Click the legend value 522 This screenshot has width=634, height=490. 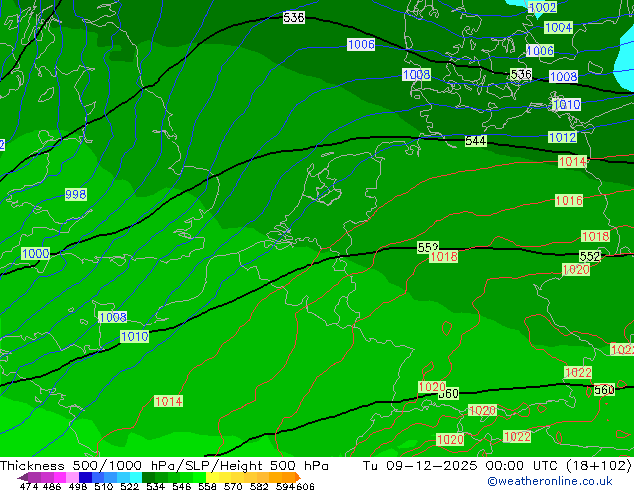(129, 486)
